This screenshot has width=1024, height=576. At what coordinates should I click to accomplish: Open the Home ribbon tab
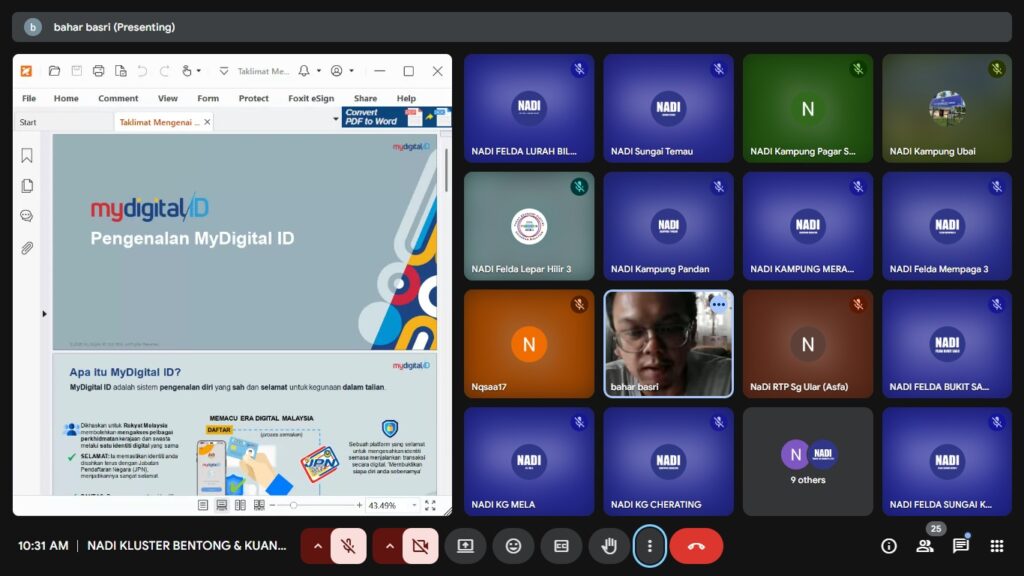click(x=66, y=98)
